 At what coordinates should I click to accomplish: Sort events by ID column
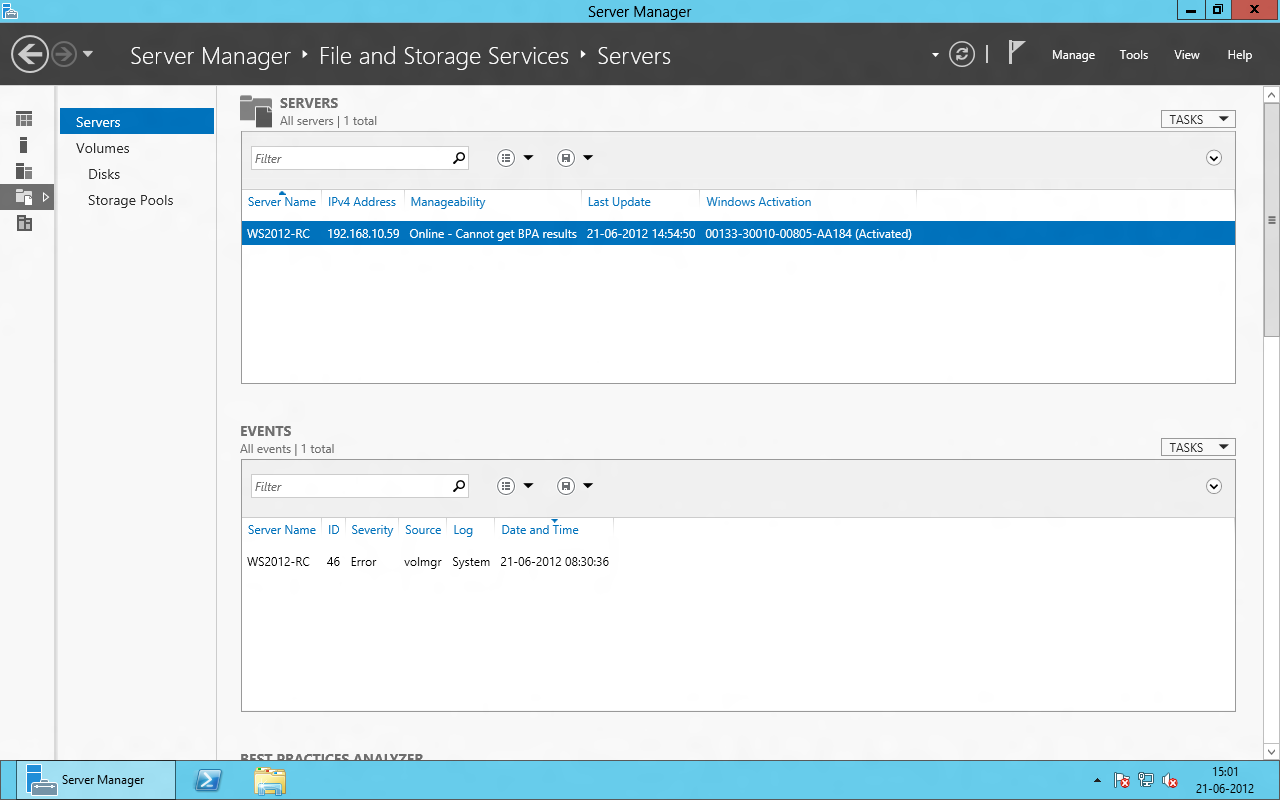[334, 530]
